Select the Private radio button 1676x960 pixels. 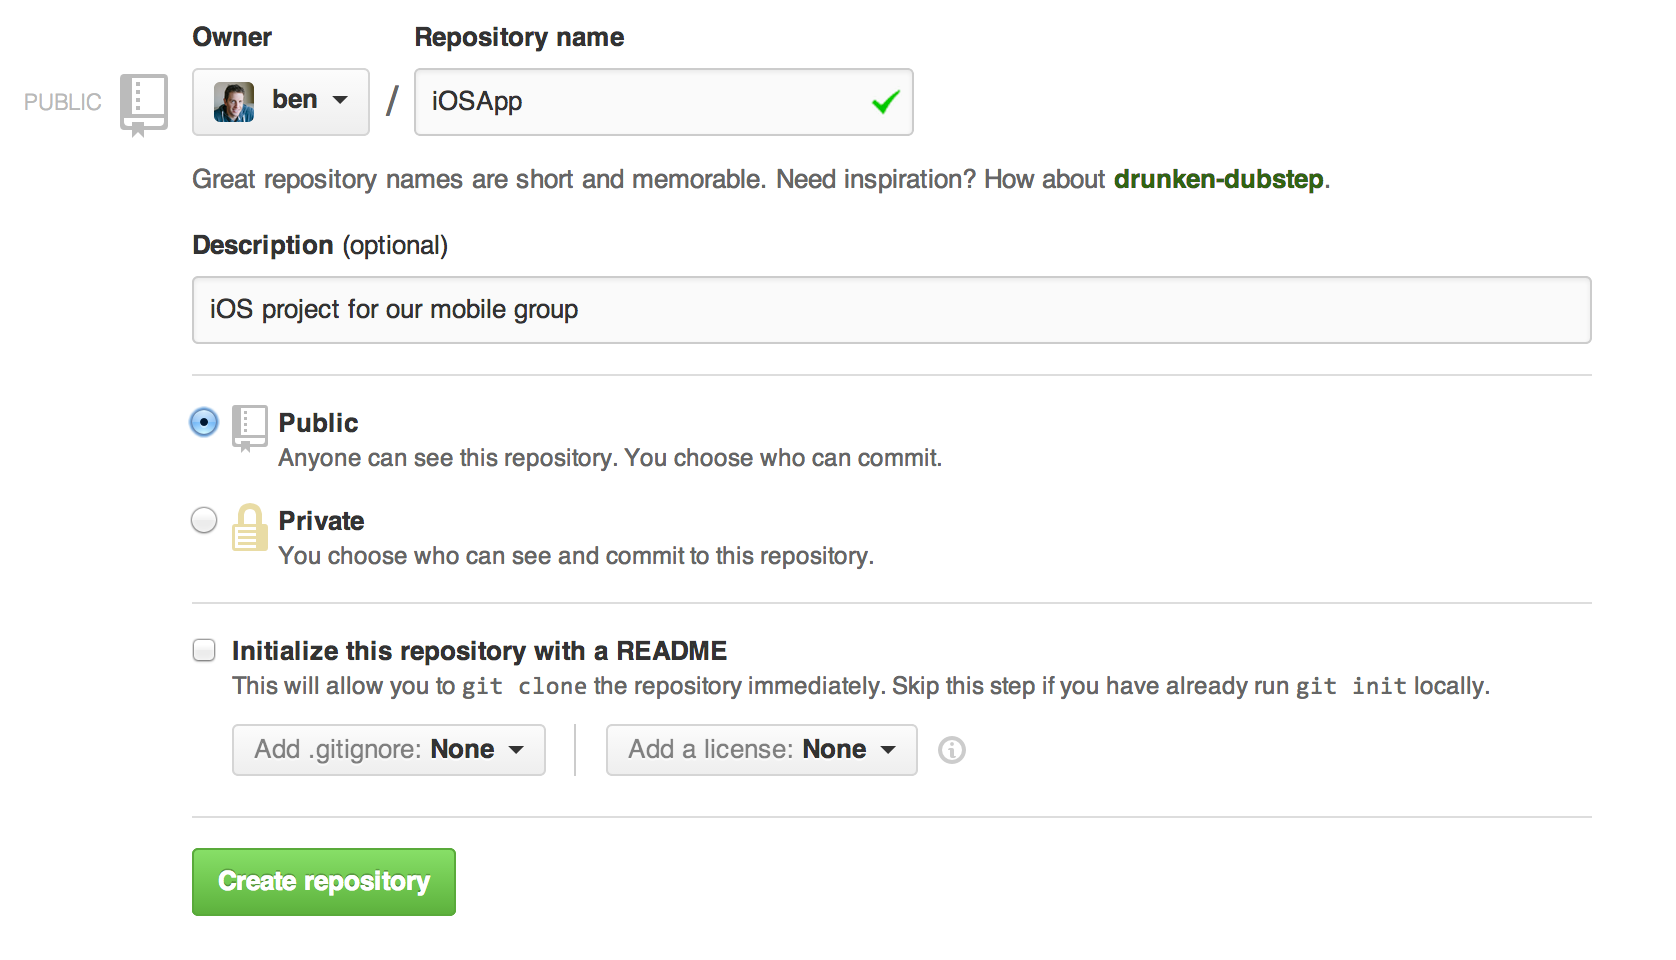point(204,521)
